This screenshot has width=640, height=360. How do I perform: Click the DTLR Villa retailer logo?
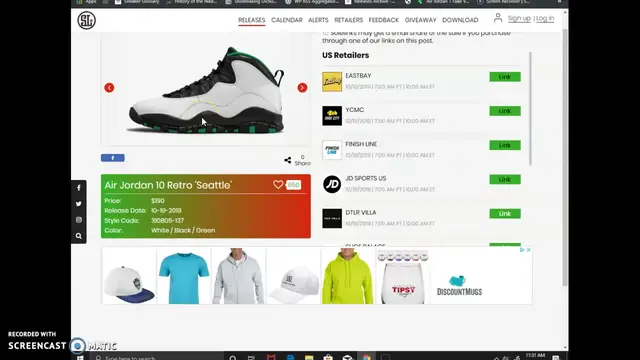[332, 219]
